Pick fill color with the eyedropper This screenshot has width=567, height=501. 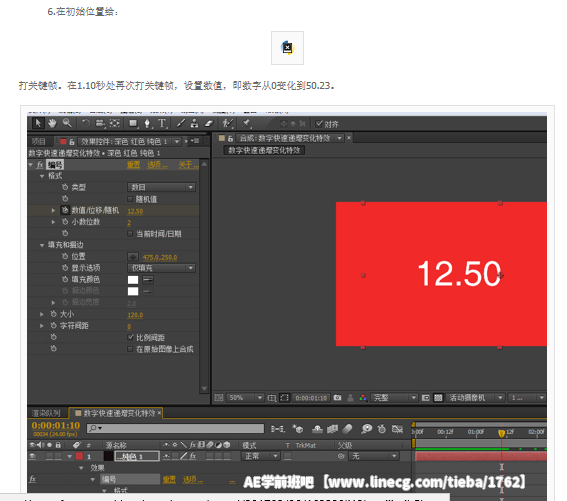[x=148, y=279]
